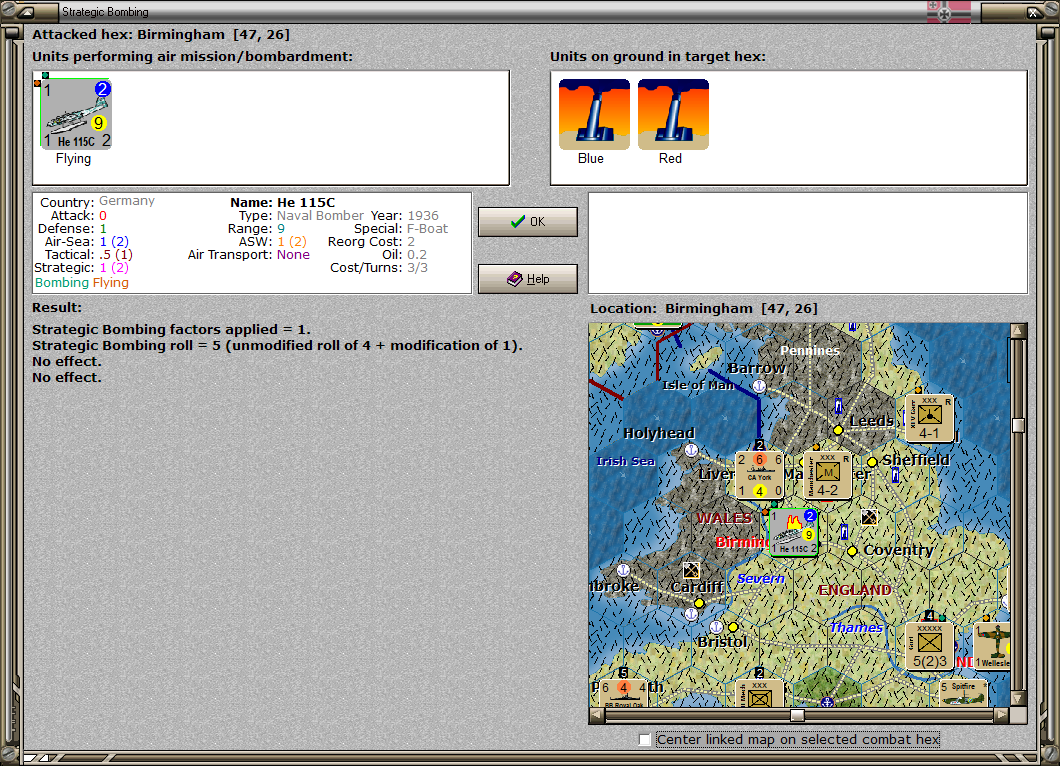Select the 4-1 territorial unit near Leeds
Screen dimensions: 1060x766
(930, 418)
